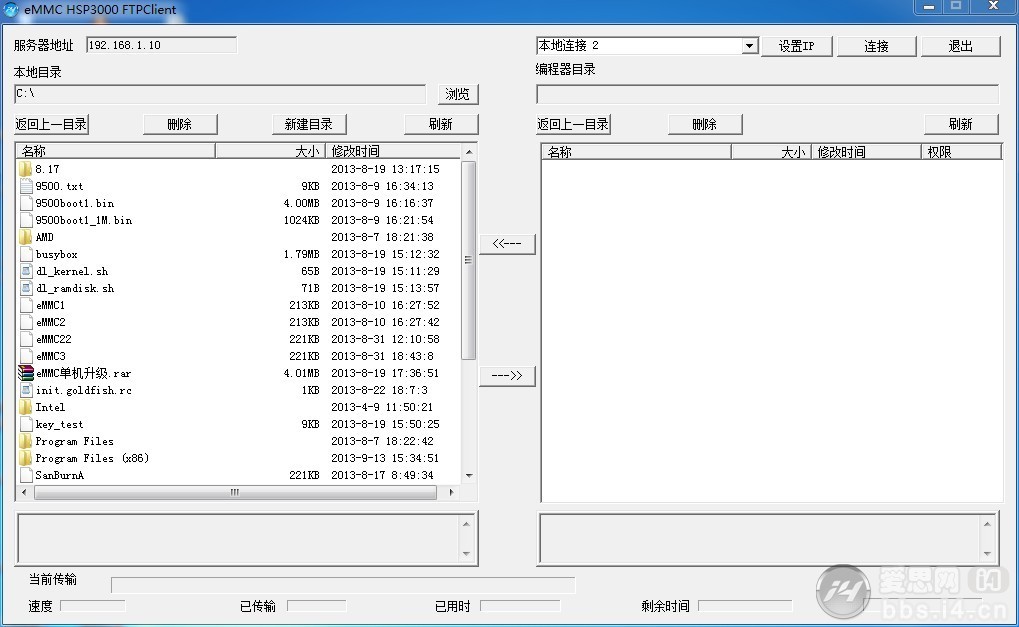
Task: Select the 8.17 folder icon
Action: (26, 170)
